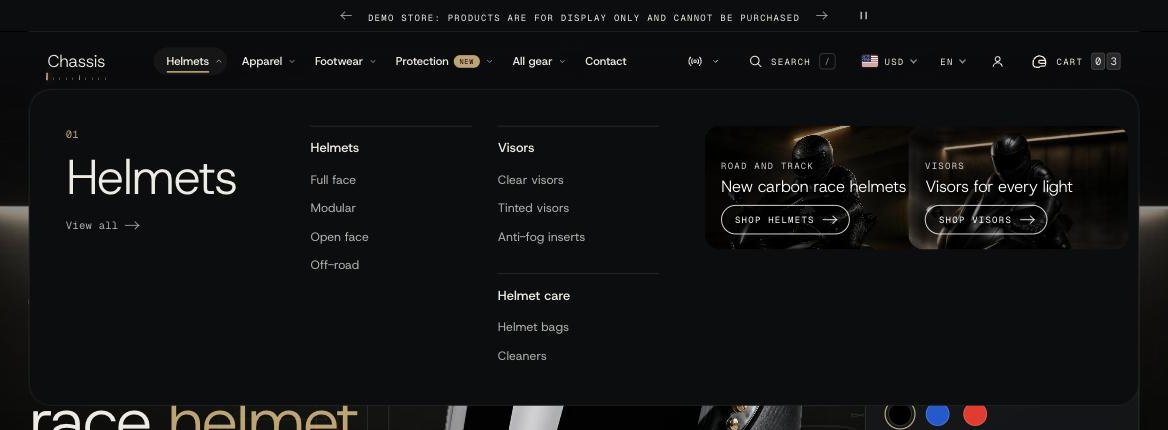Show the next announcement with the right arrow
Image resolution: width=1168 pixels, height=430 pixels.
pos(822,16)
